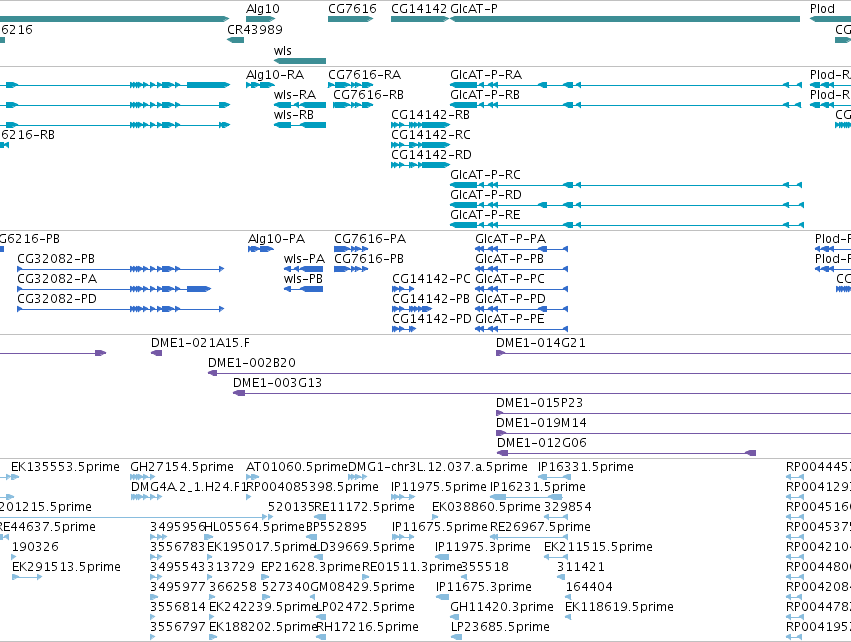
Task: Click the DME1-021A15.F clone feature
Action: pos(156,353)
